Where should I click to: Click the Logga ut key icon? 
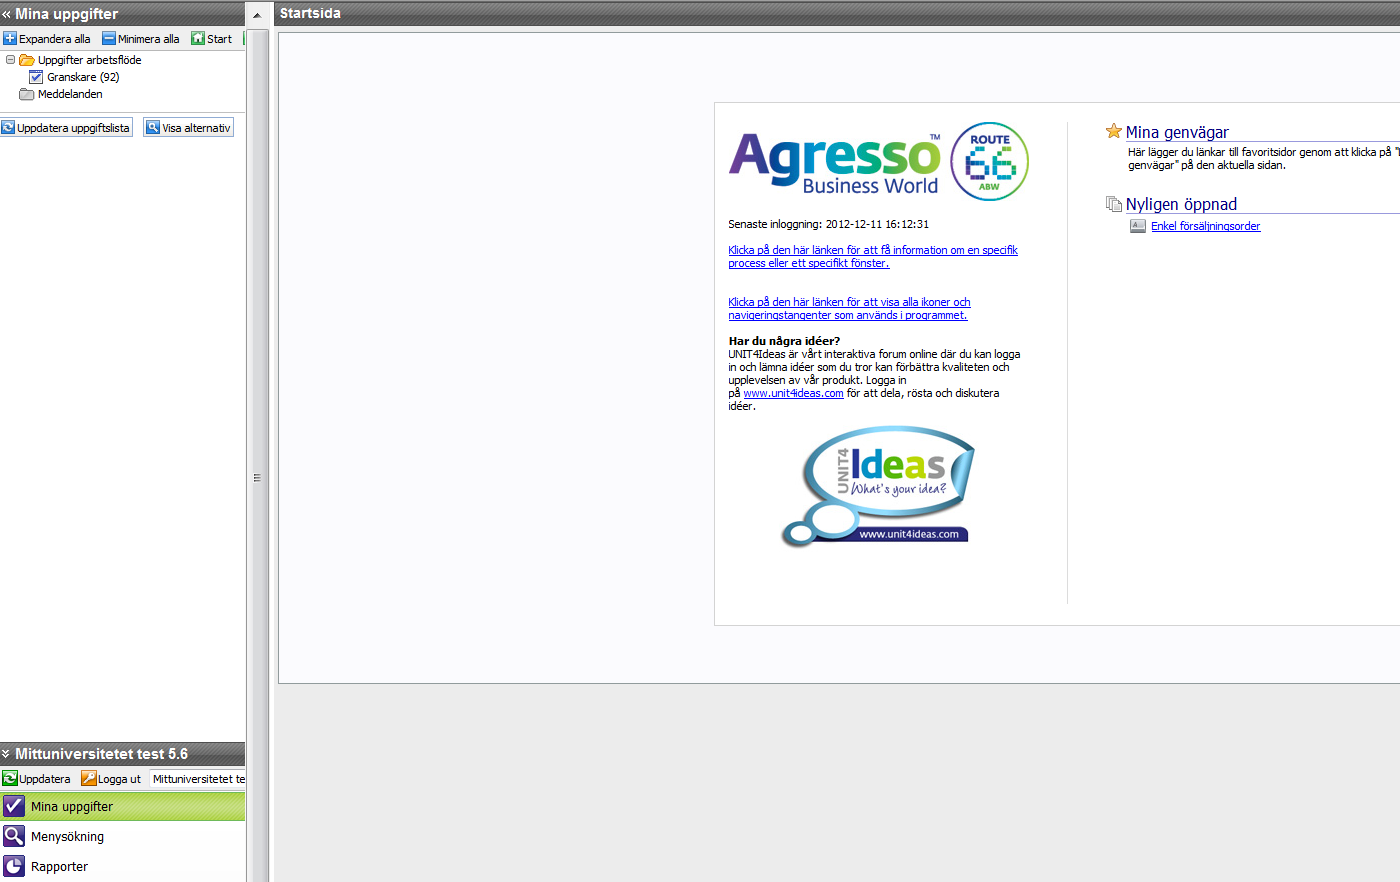coord(88,779)
